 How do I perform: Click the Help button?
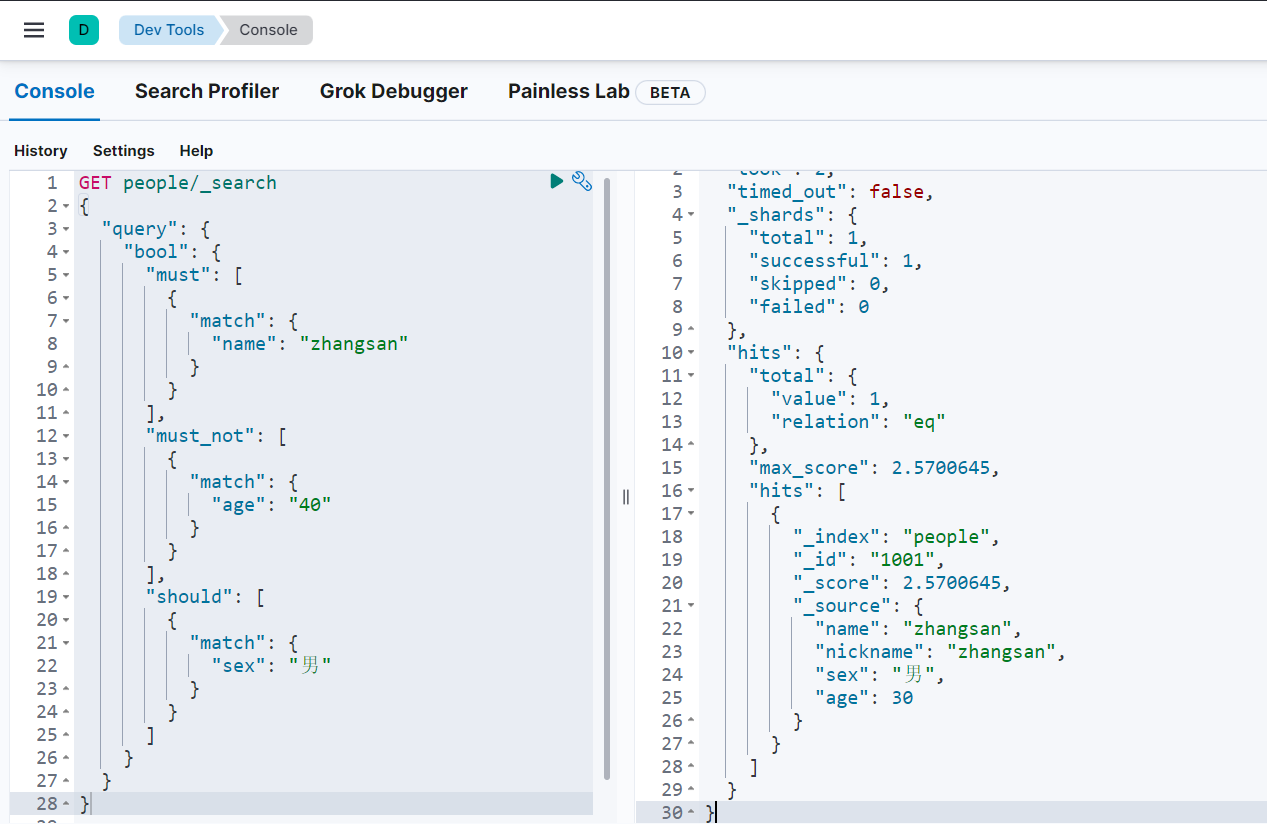click(x=196, y=151)
